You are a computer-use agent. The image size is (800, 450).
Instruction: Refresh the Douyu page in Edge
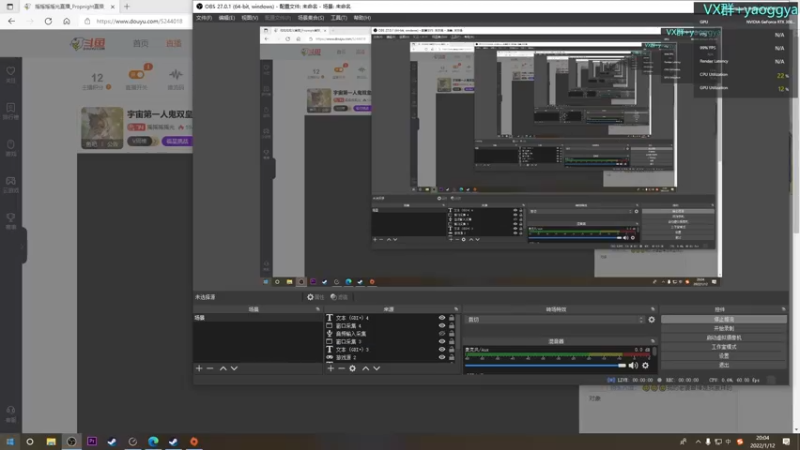48,21
